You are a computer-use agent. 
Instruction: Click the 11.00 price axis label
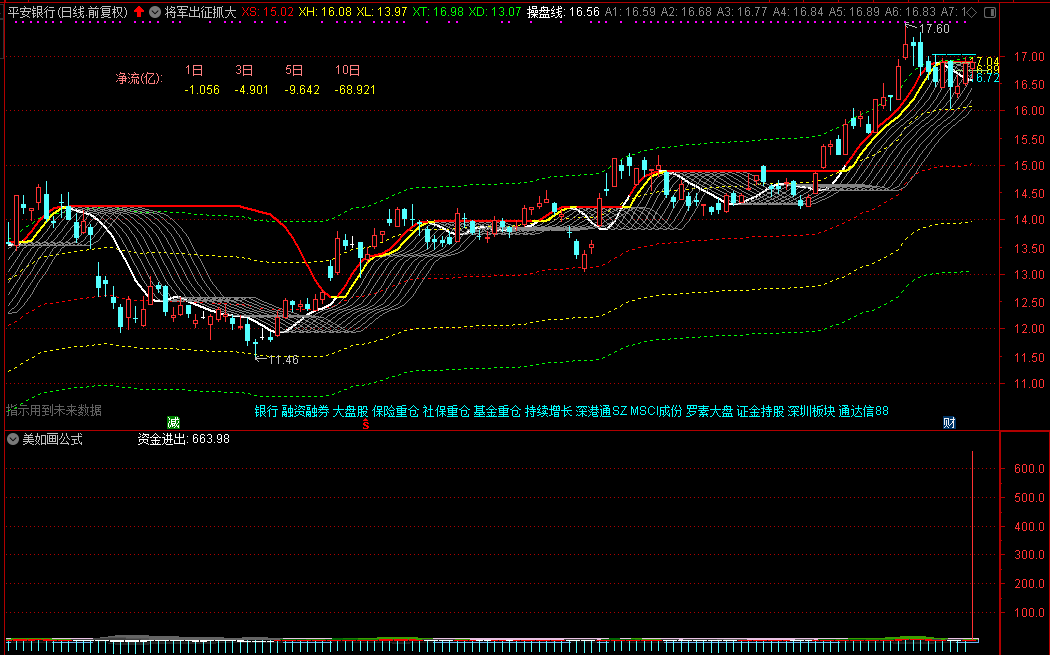(1029, 384)
